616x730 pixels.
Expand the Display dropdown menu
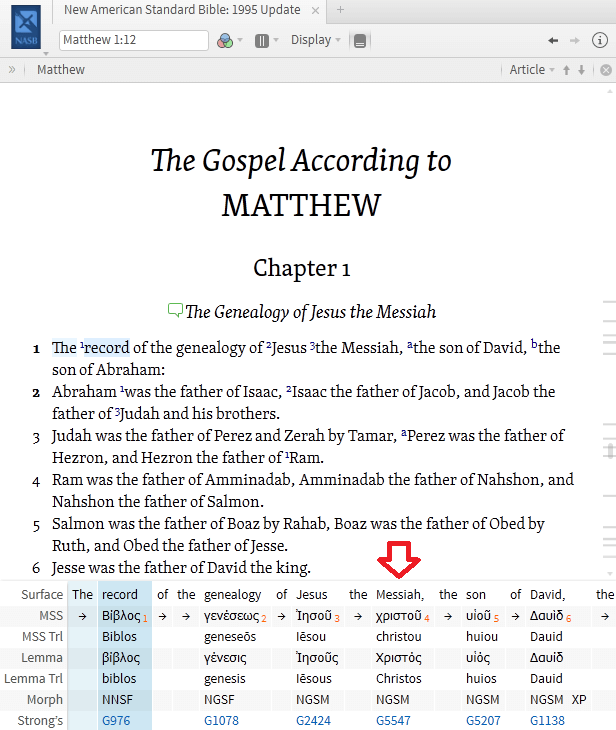tap(315, 41)
